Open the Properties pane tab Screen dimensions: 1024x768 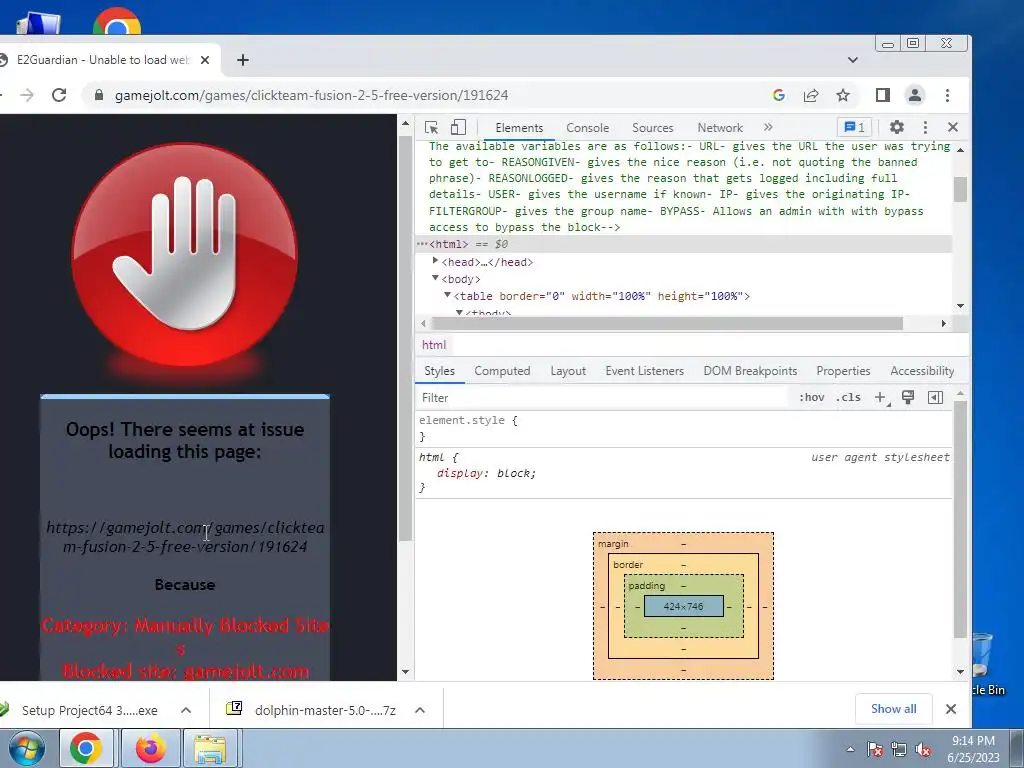843,371
